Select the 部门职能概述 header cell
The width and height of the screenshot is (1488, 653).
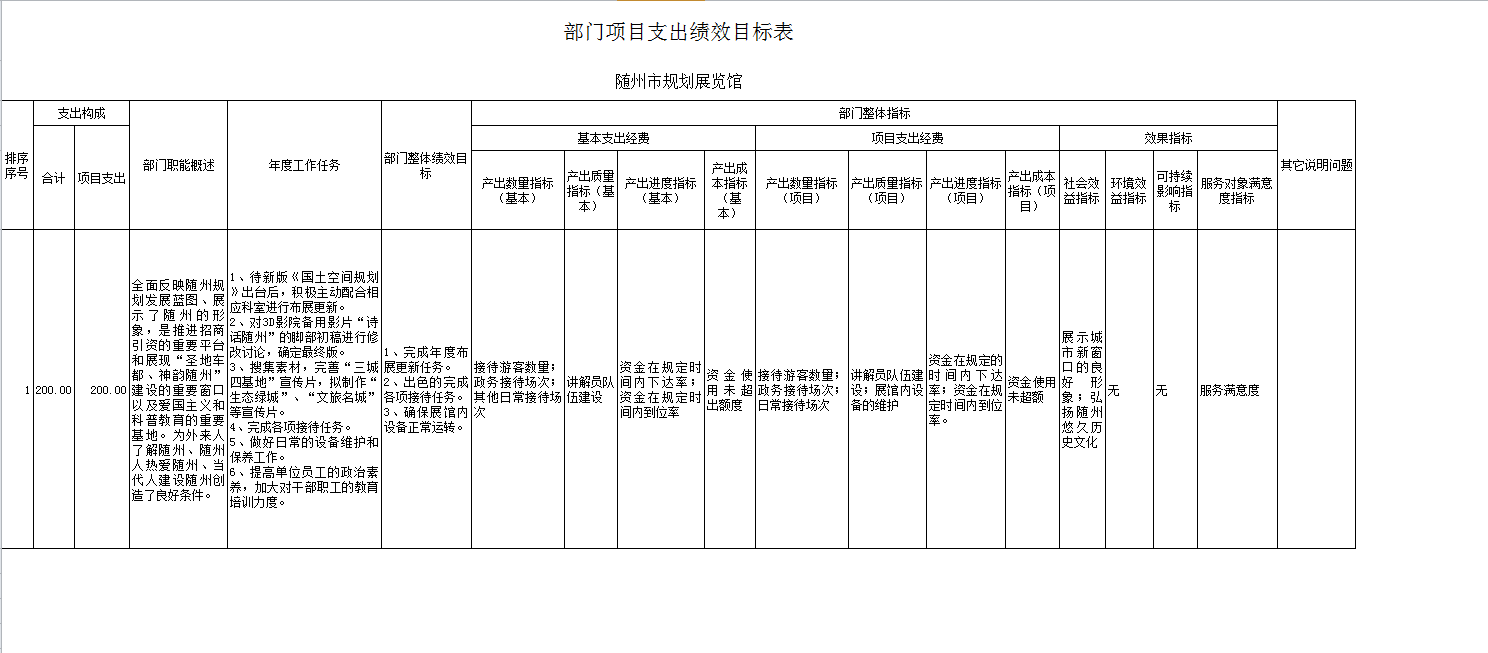(178, 165)
